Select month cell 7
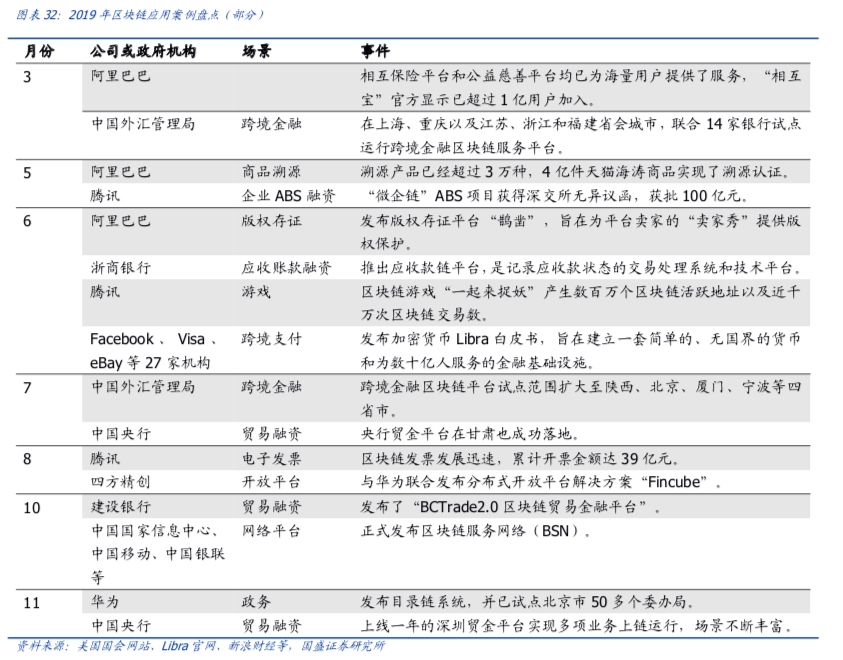 (x=27, y=388)
